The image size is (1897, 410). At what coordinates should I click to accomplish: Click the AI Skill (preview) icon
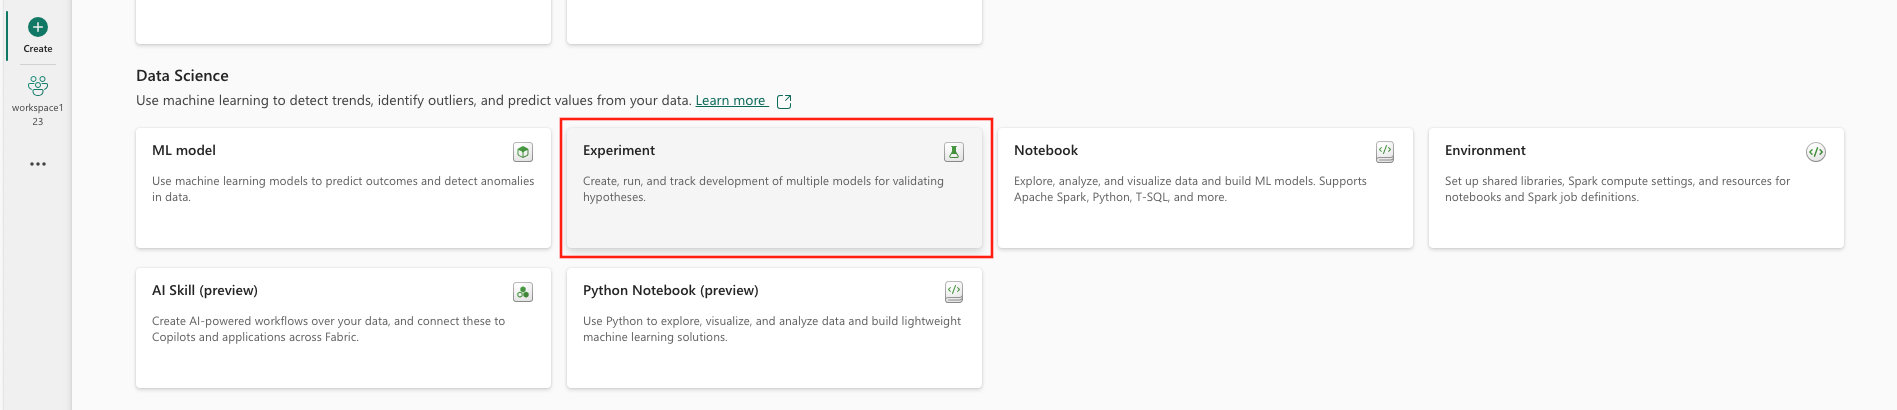[x=523, y=292]
